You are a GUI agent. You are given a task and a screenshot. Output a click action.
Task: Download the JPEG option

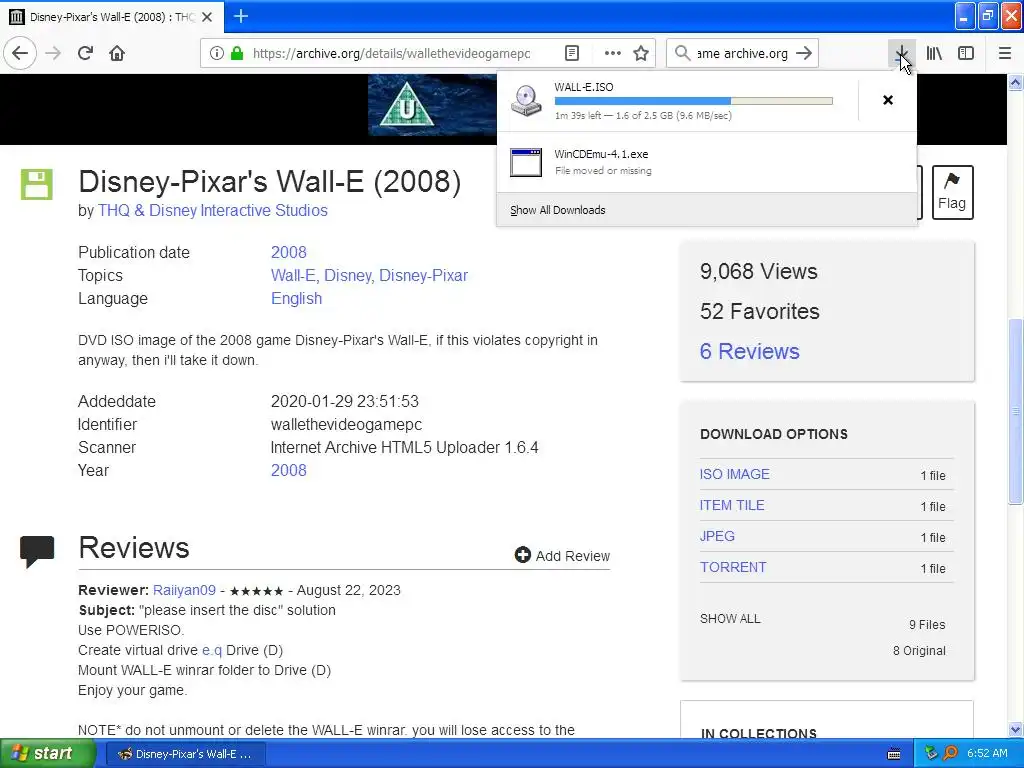point(717,536)
